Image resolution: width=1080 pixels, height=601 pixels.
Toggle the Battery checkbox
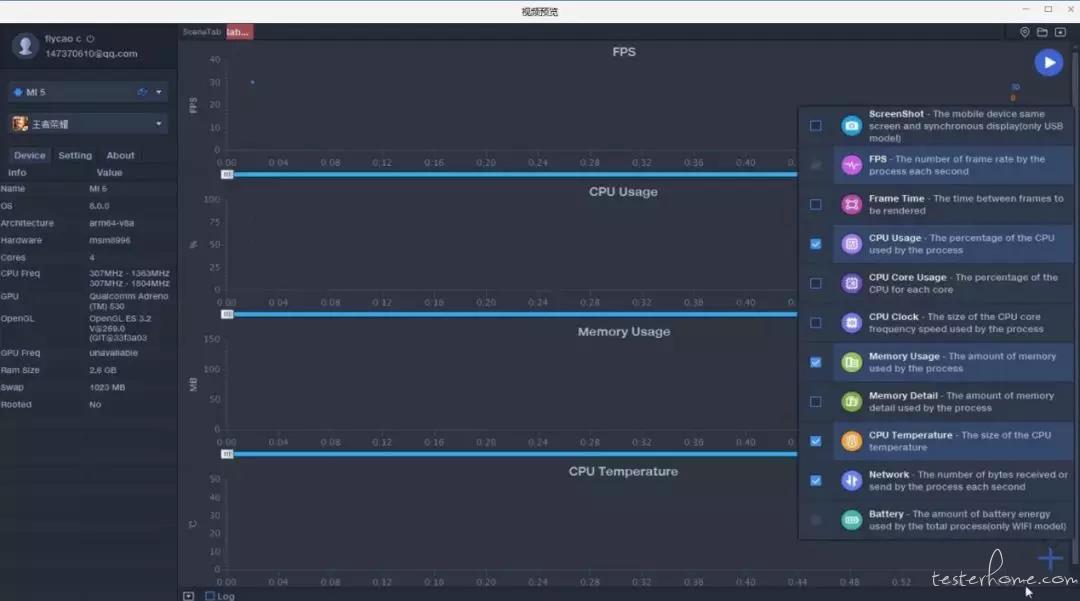(816, 520)
